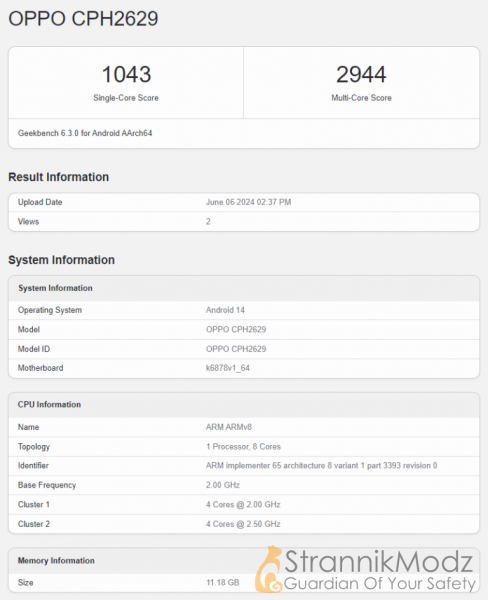The height and width of the screenshot is (600, 488).
Task: Click the OPPO CPH2629 page title
Action: click(83, 19)
